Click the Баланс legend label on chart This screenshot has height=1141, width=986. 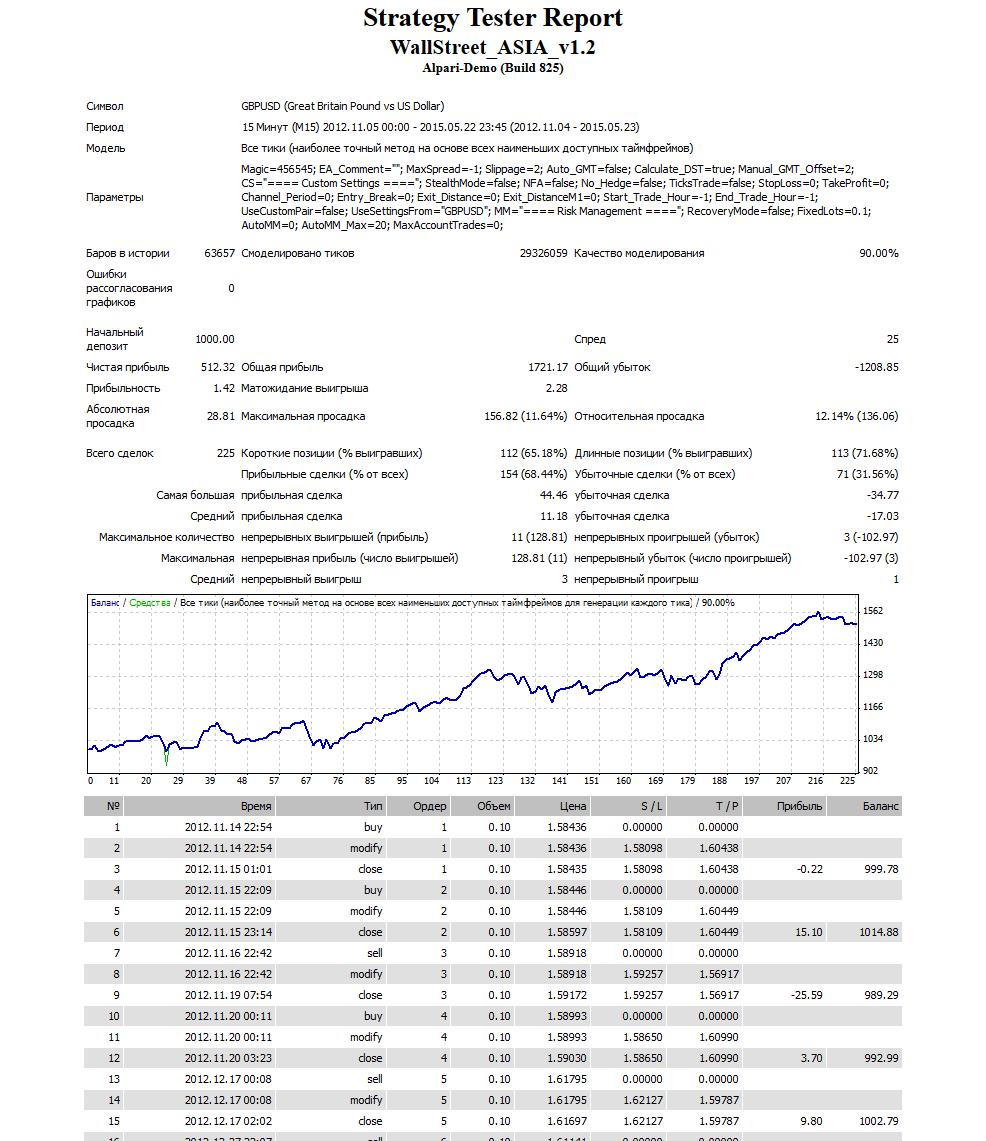click(105, 603)
